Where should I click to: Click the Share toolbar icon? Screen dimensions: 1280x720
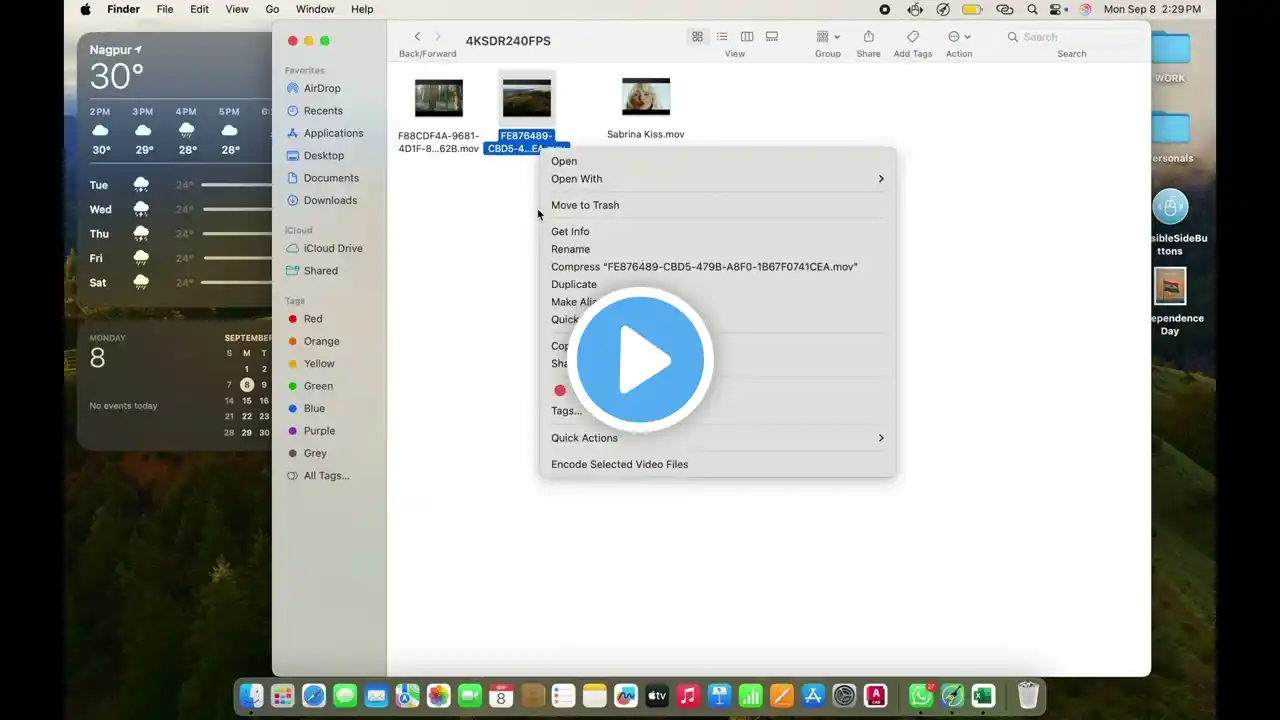pyautogui.click(x=868, y=37)
